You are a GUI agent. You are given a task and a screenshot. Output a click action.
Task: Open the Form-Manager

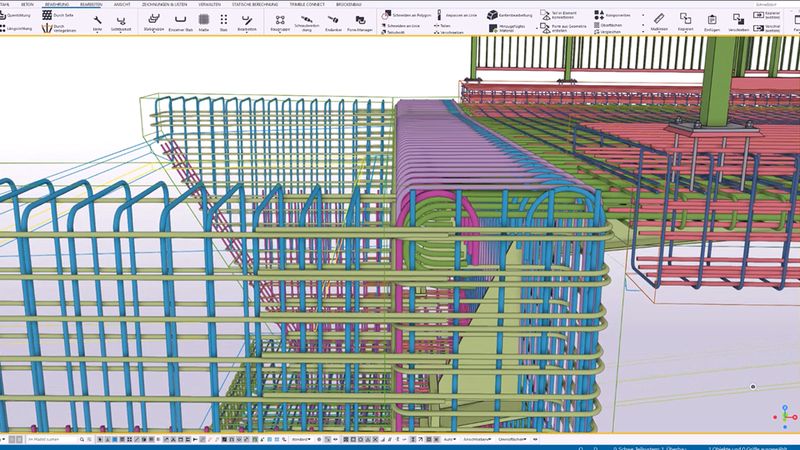360,23
